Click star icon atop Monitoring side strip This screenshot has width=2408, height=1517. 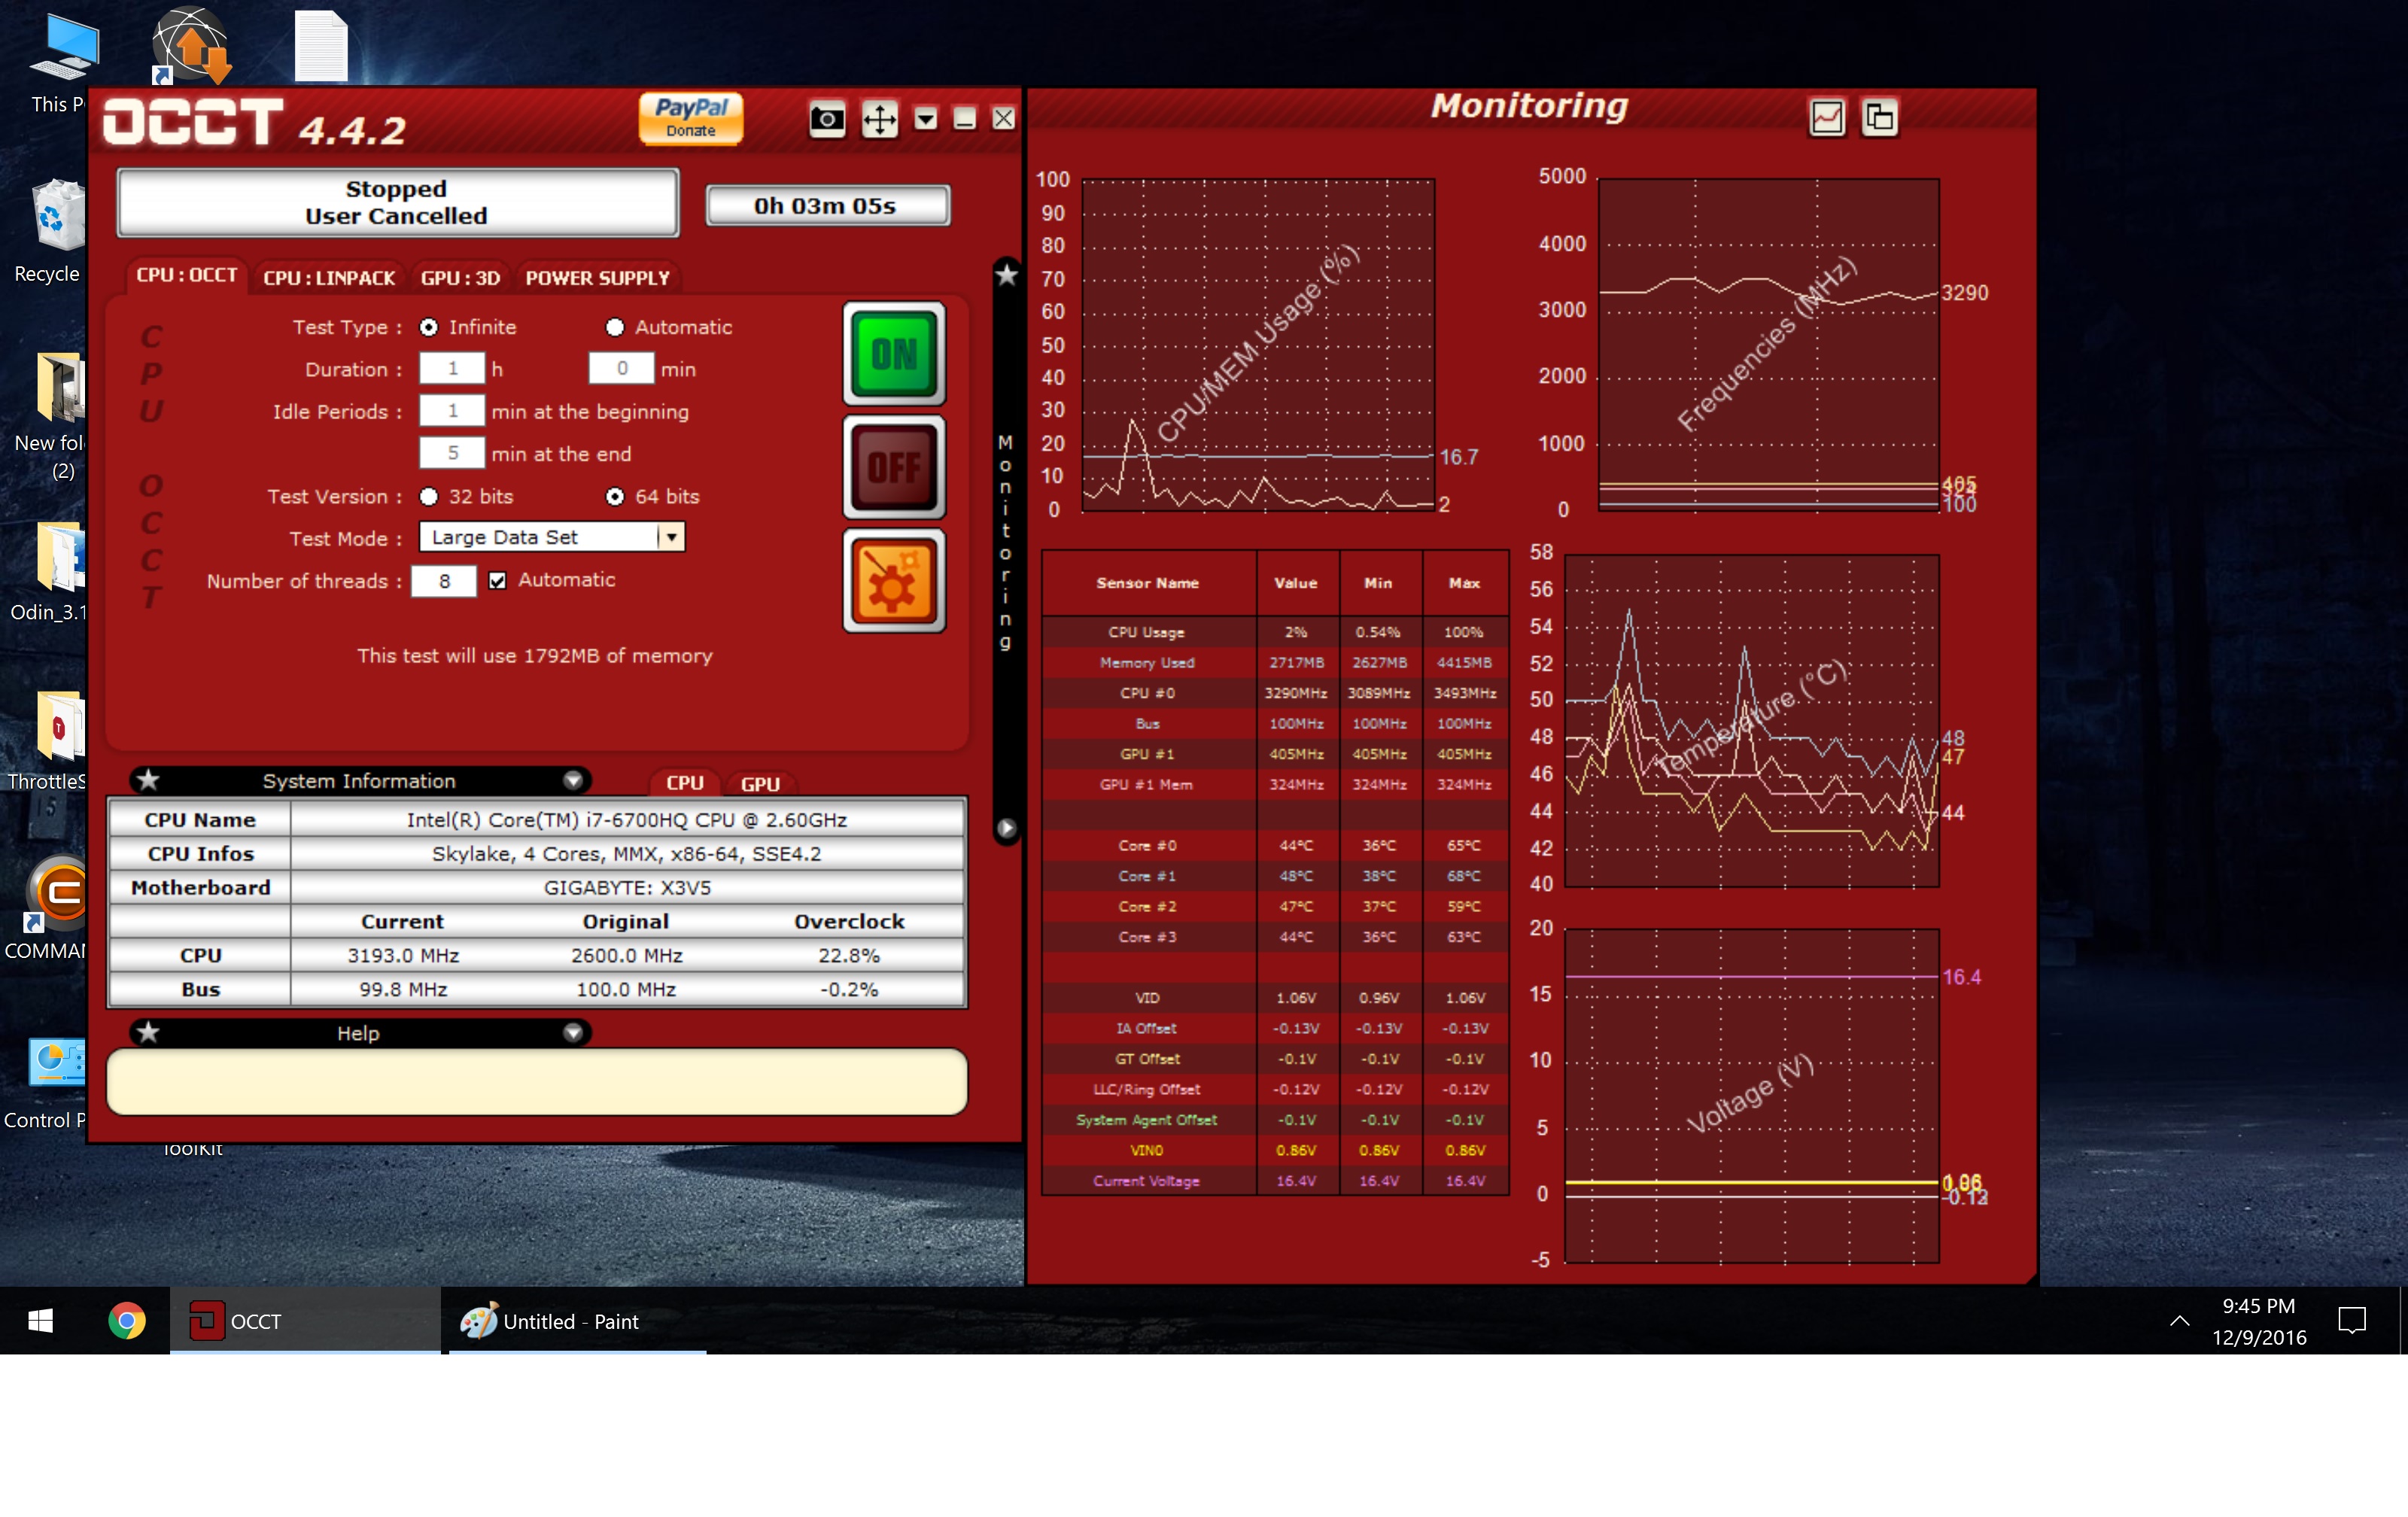(x=1006, y=274)
